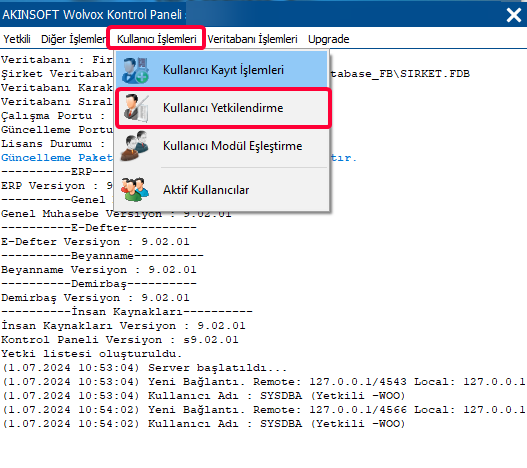
Task: Click the log entry with Remote 127.0.0.1/4543
Action: [264, 382]
